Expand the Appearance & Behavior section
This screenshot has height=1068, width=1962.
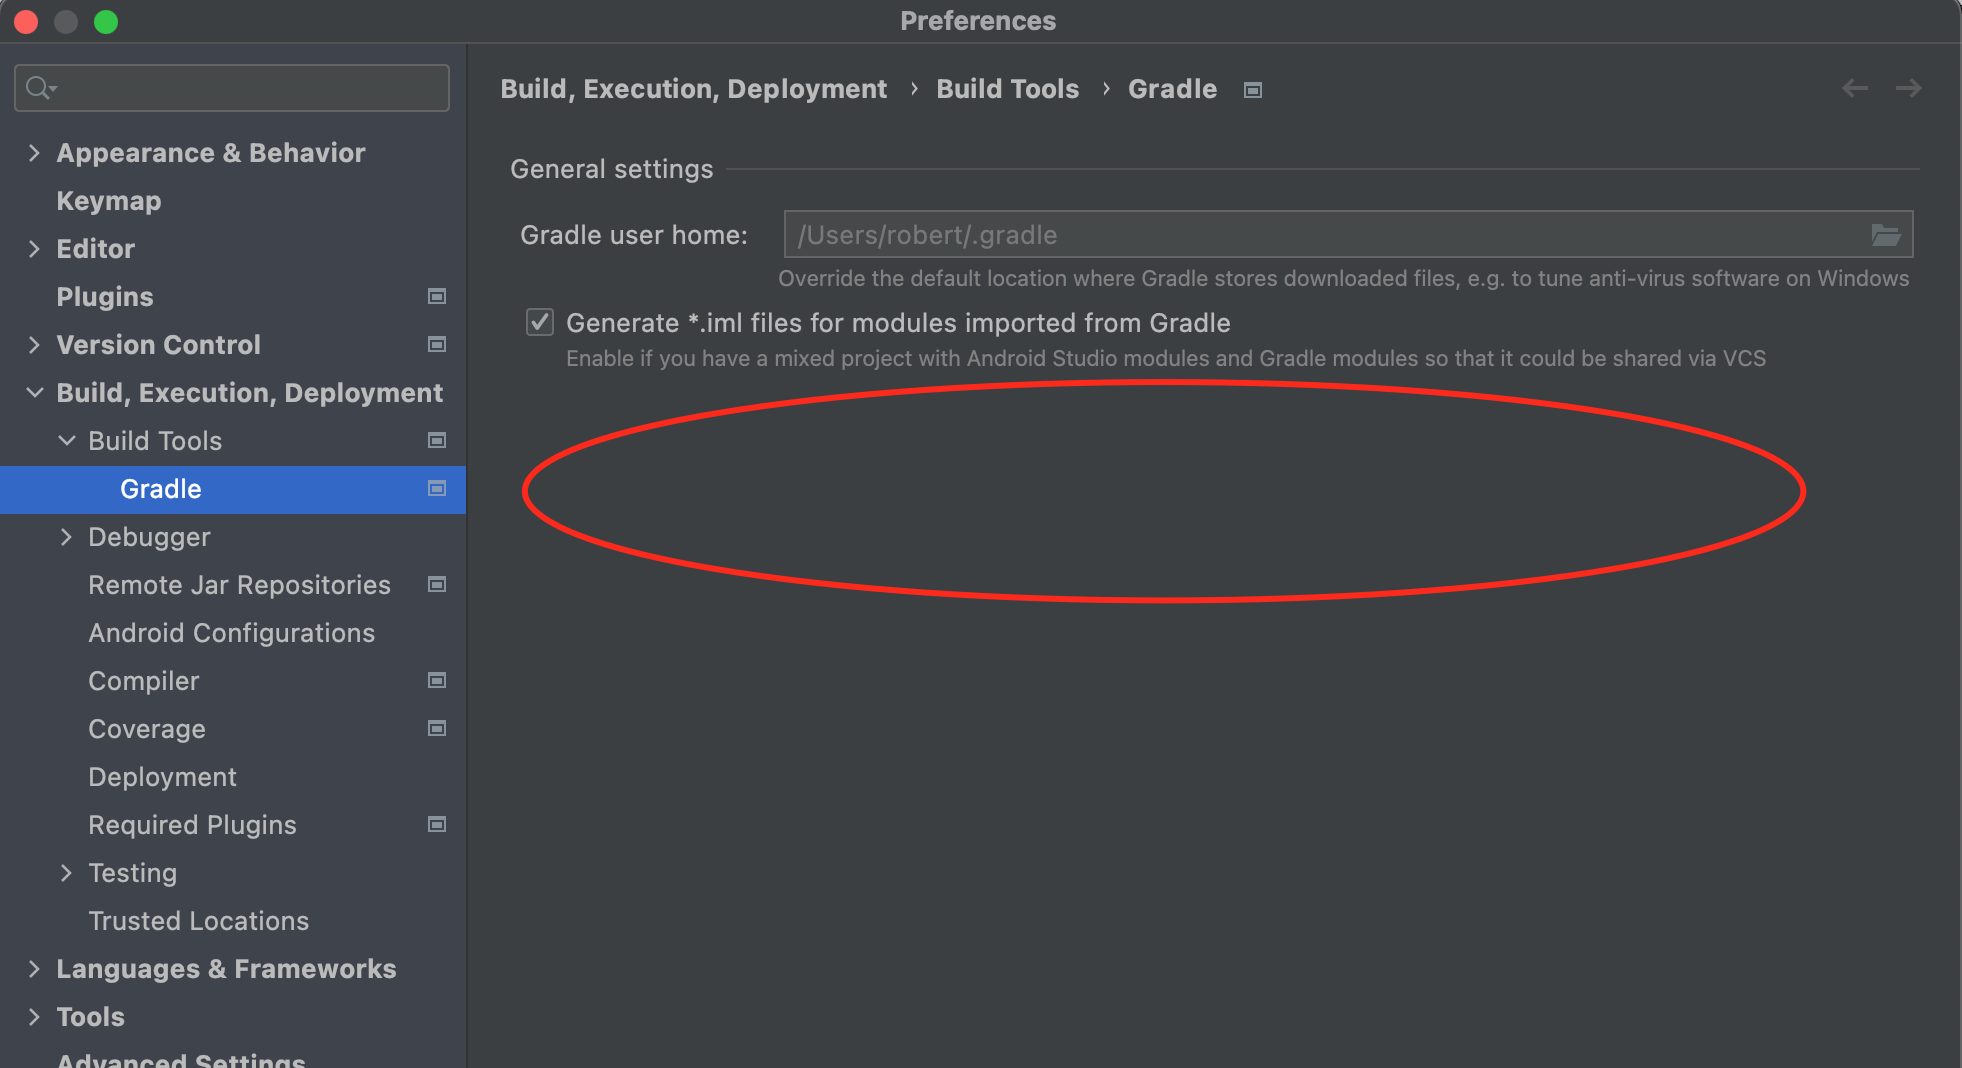[x=35, y=152]
